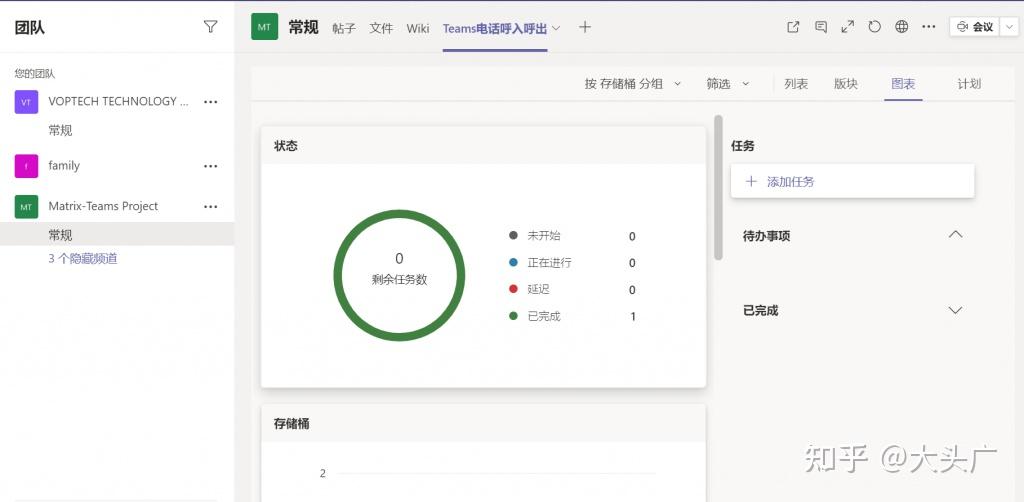Viewport: 1024px width, 502px height.
Task: Open the tab in website globe icon
Action: [902, 27]
